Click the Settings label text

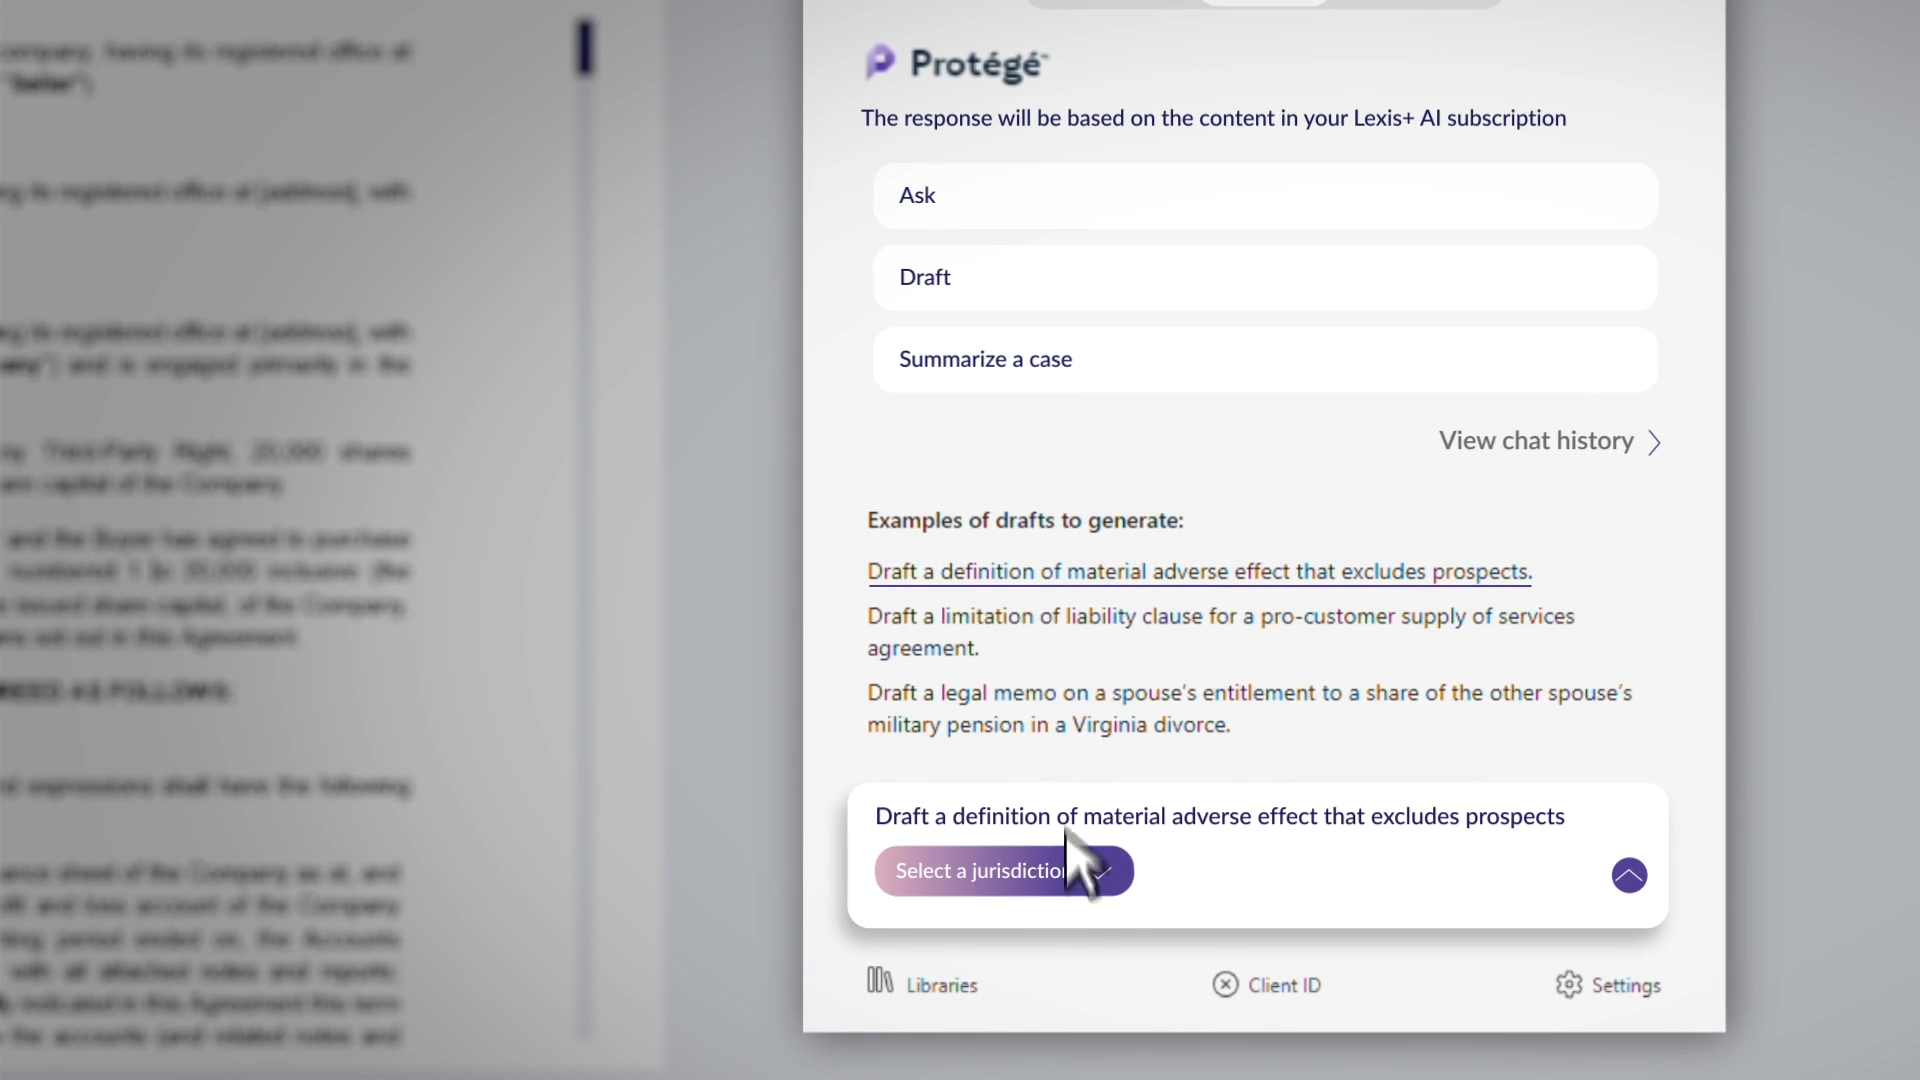[x=1626, y=985]
